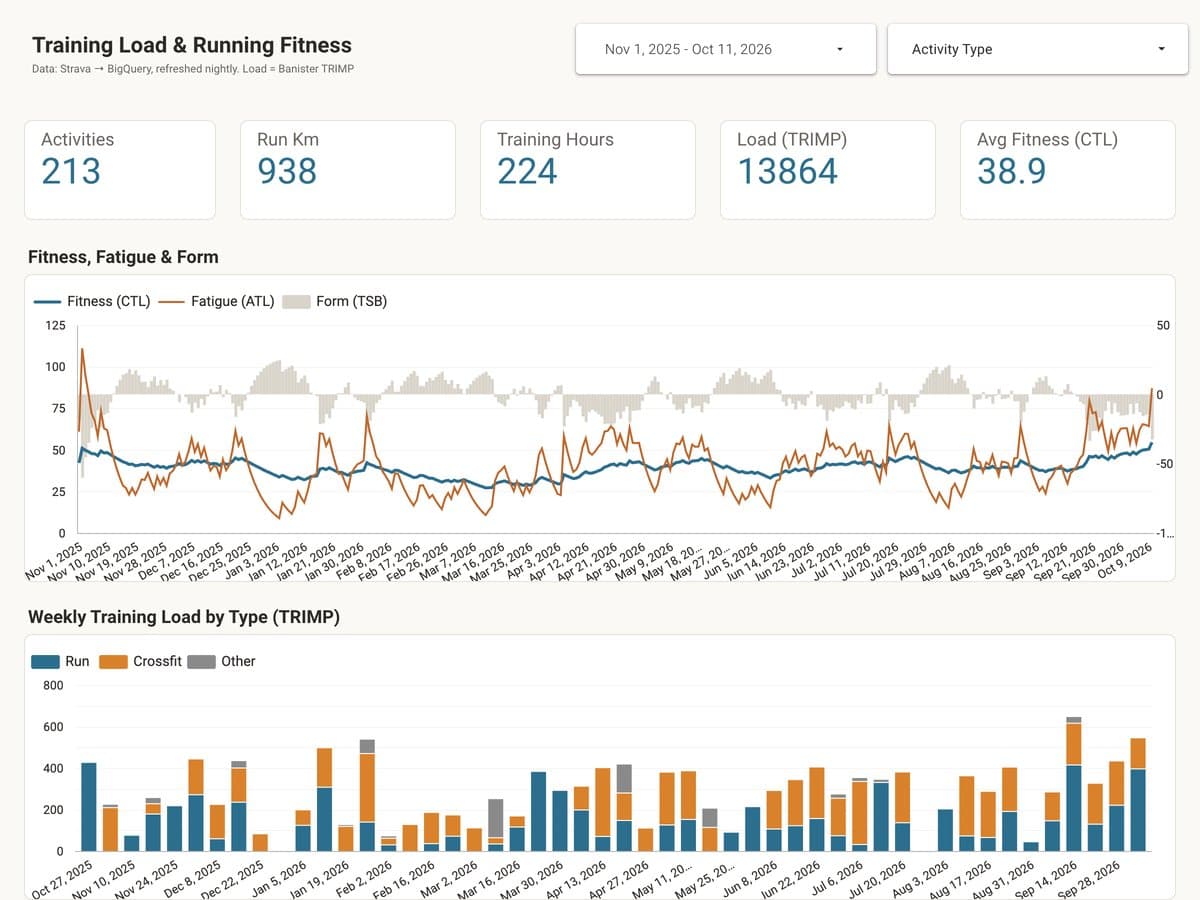
Task: Toggle the Fitness (CTL) legend entry
Action: (92, 301)
